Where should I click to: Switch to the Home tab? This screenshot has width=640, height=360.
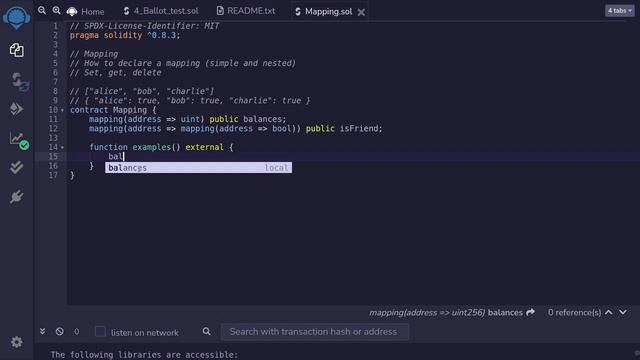pyautogui.click(x=86, y=11)
